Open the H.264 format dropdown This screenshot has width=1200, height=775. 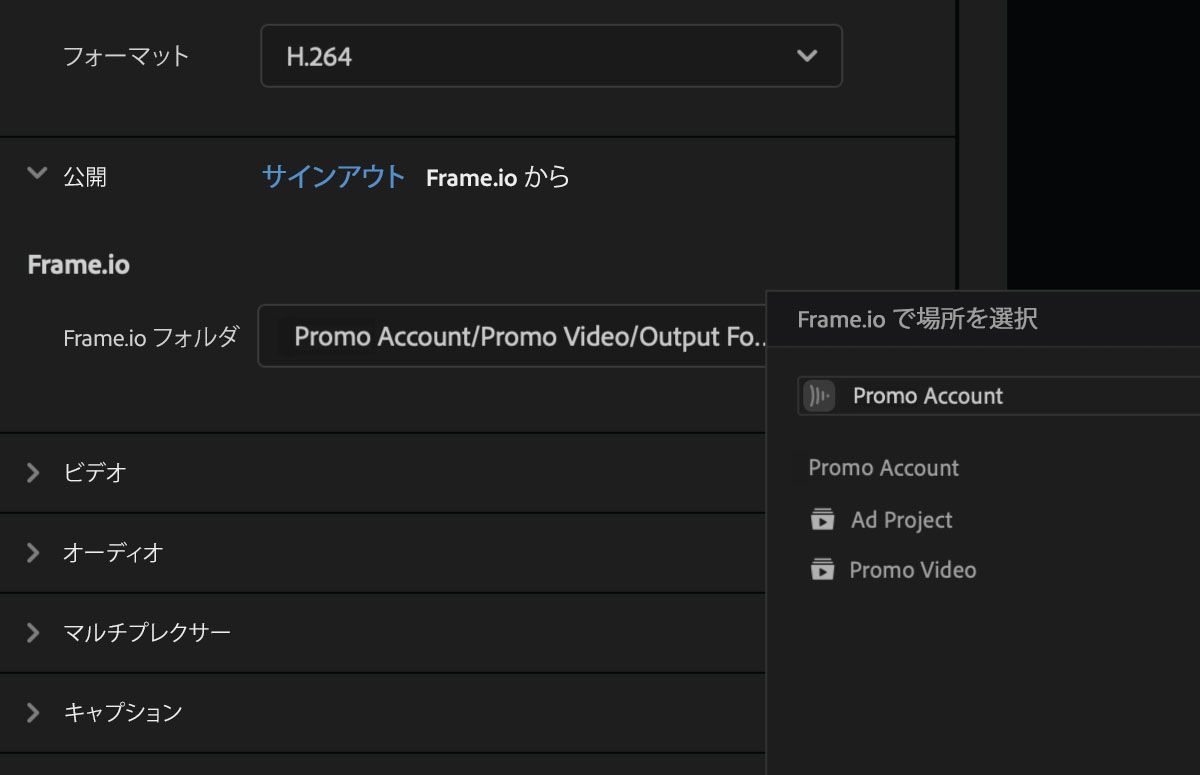[551, 56]
